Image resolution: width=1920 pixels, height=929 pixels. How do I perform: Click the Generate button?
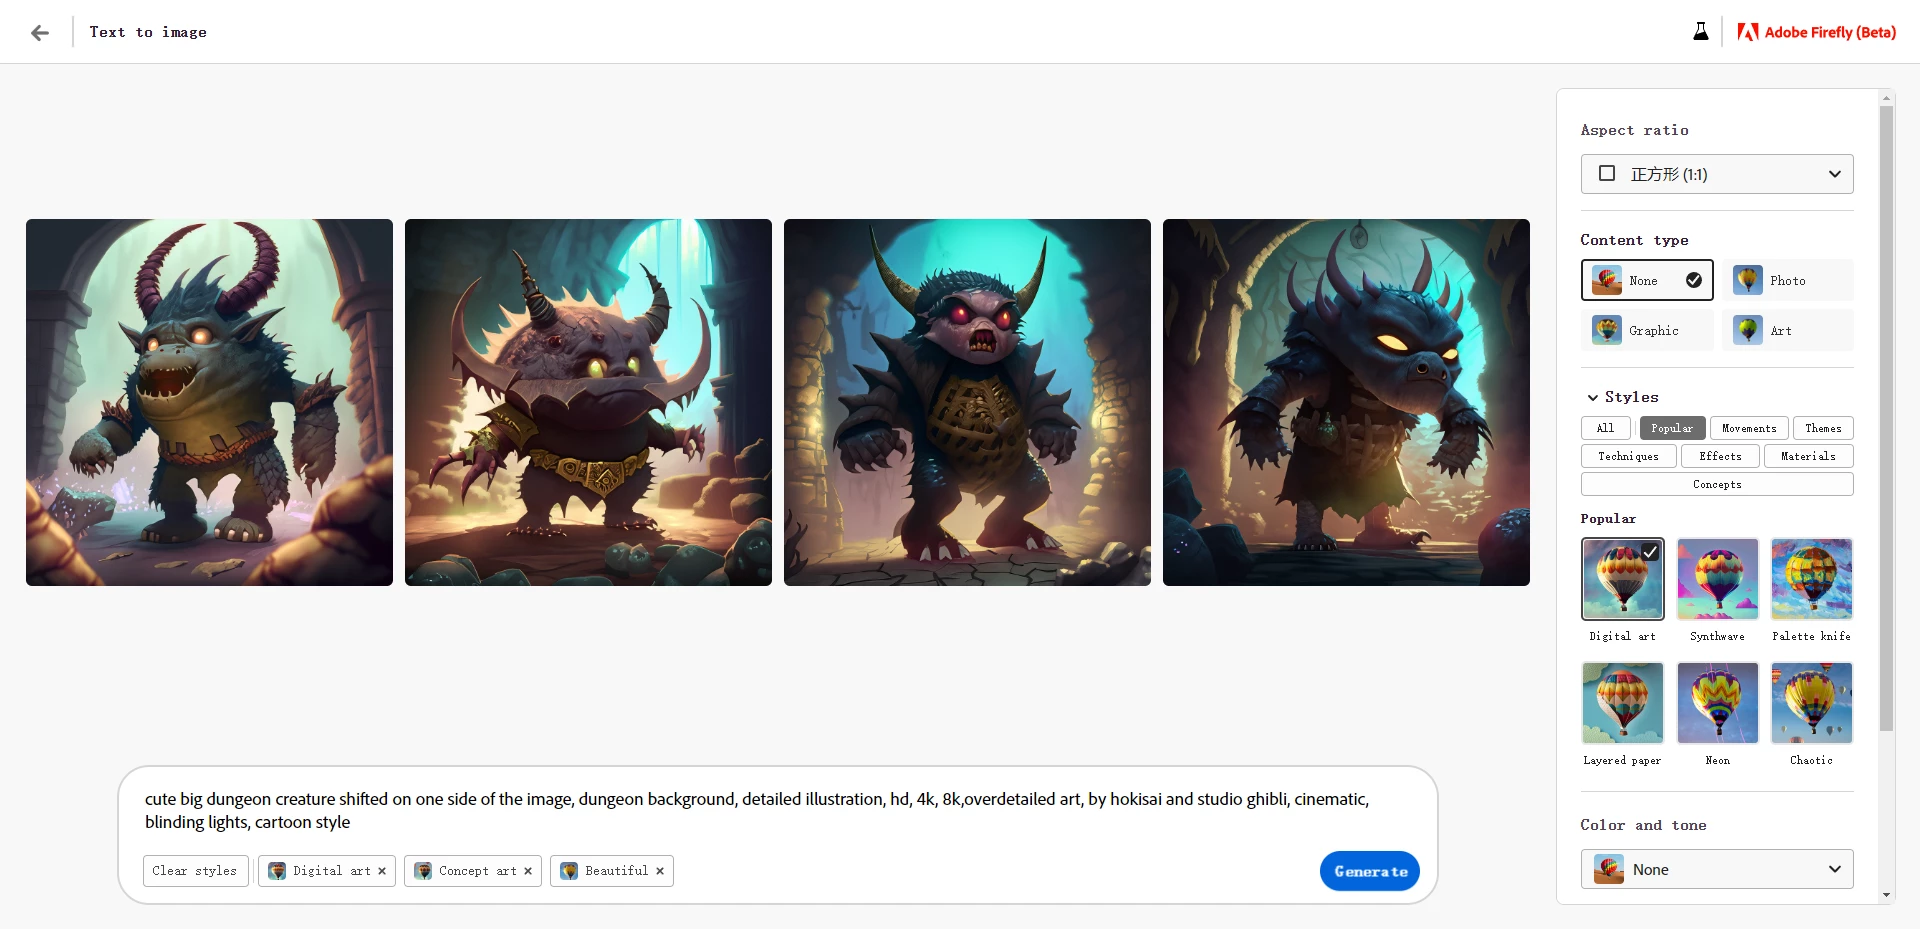[1369, 871]
